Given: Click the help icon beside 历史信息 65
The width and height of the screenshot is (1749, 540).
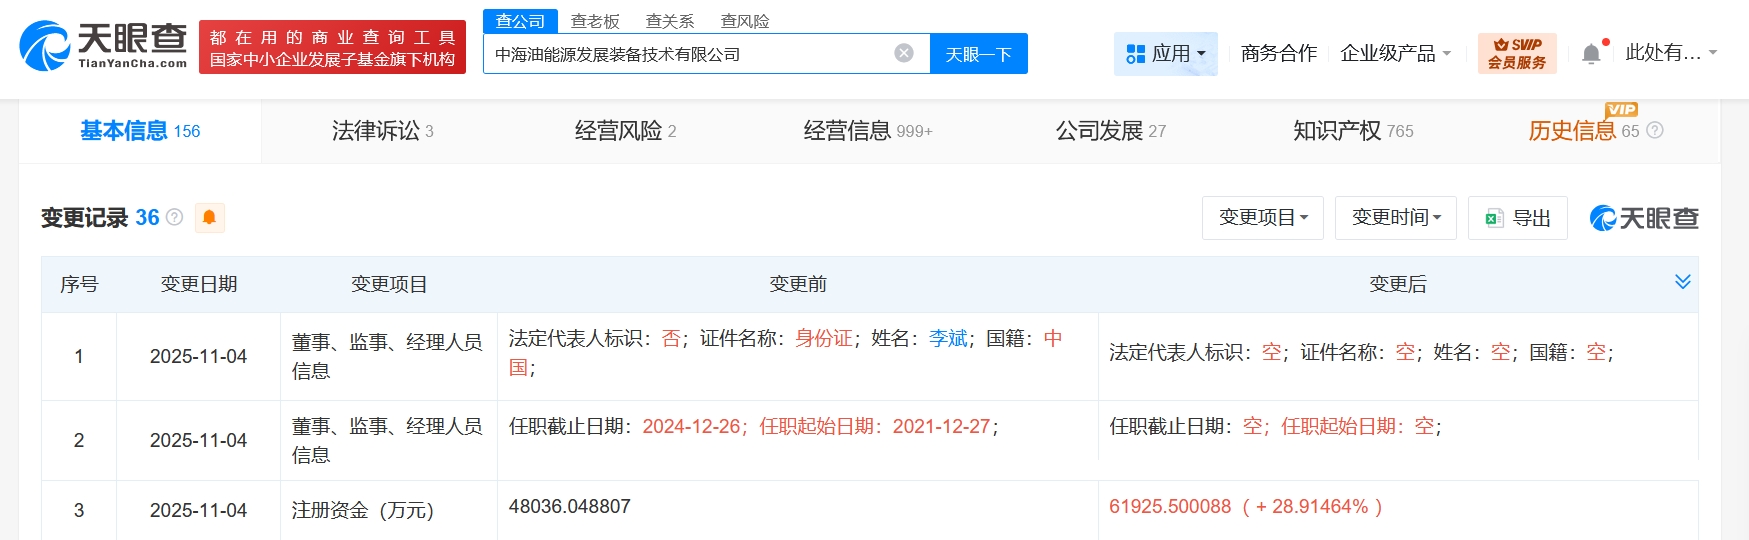Looking at the screenshot, I should [x=1655, y=131].
